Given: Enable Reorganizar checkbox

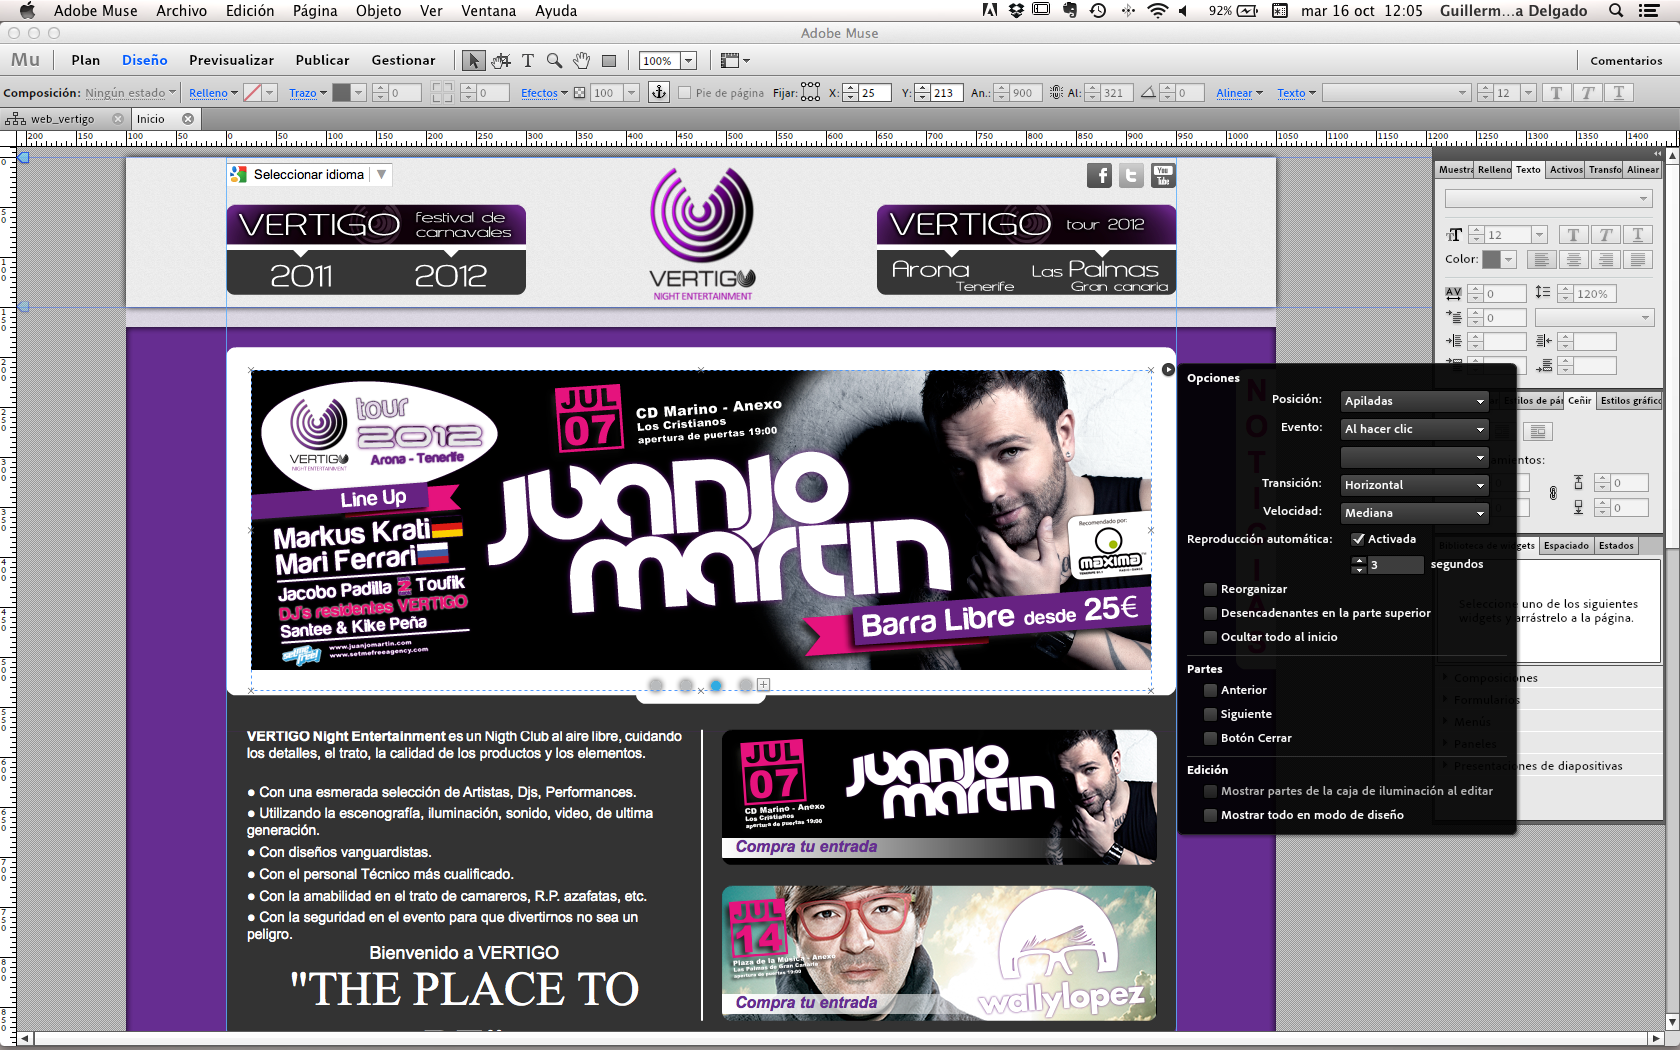Looking at the screenshot, I should tap(1210, 590).
